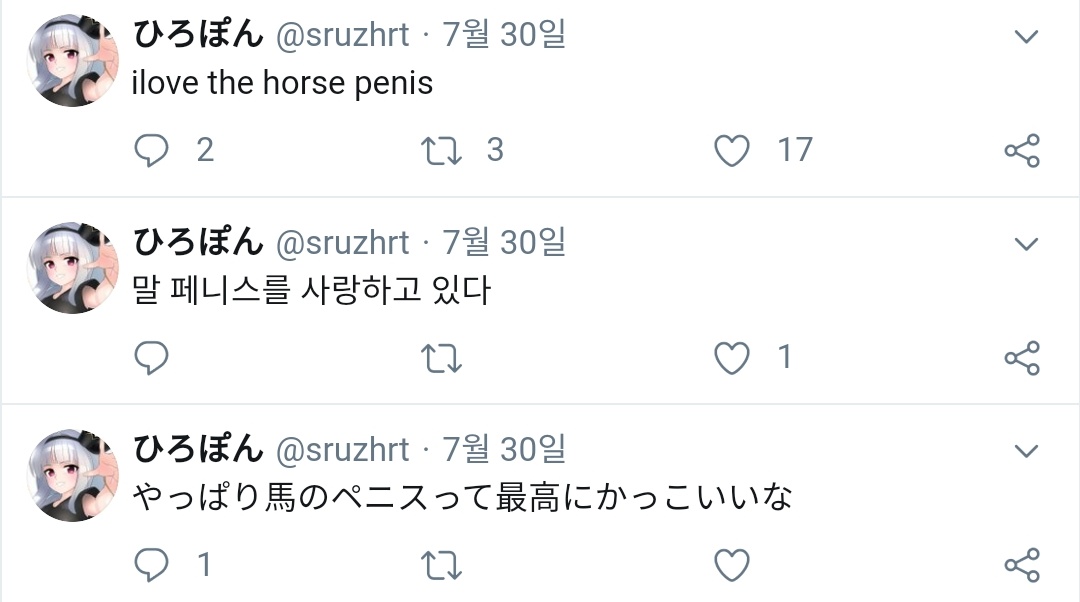Click the ひろぽん display name on the middle tweet

tap(198, 242)
